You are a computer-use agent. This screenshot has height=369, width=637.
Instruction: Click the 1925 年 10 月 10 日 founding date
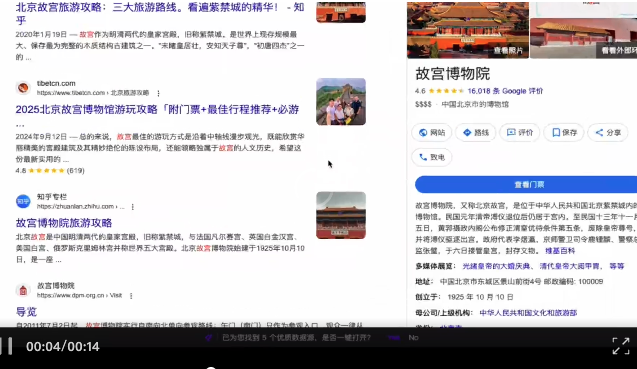[x=480, y=297]
